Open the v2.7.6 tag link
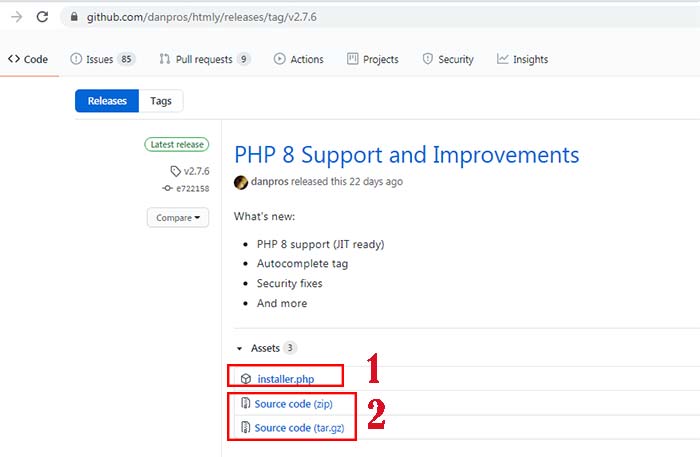Viewport: 700px width, 457px height. (196, 171)
